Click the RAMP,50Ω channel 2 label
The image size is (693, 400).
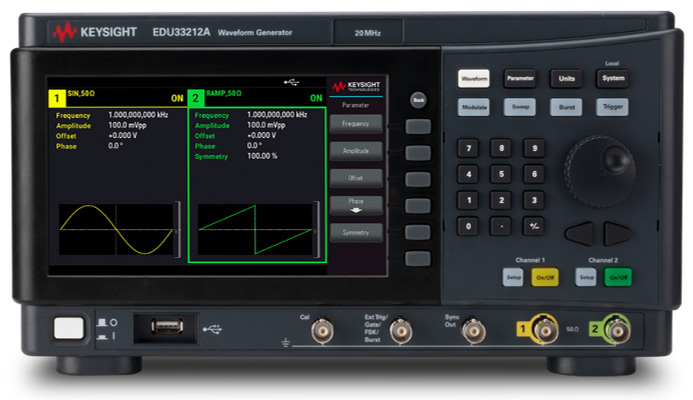[224, 93]
